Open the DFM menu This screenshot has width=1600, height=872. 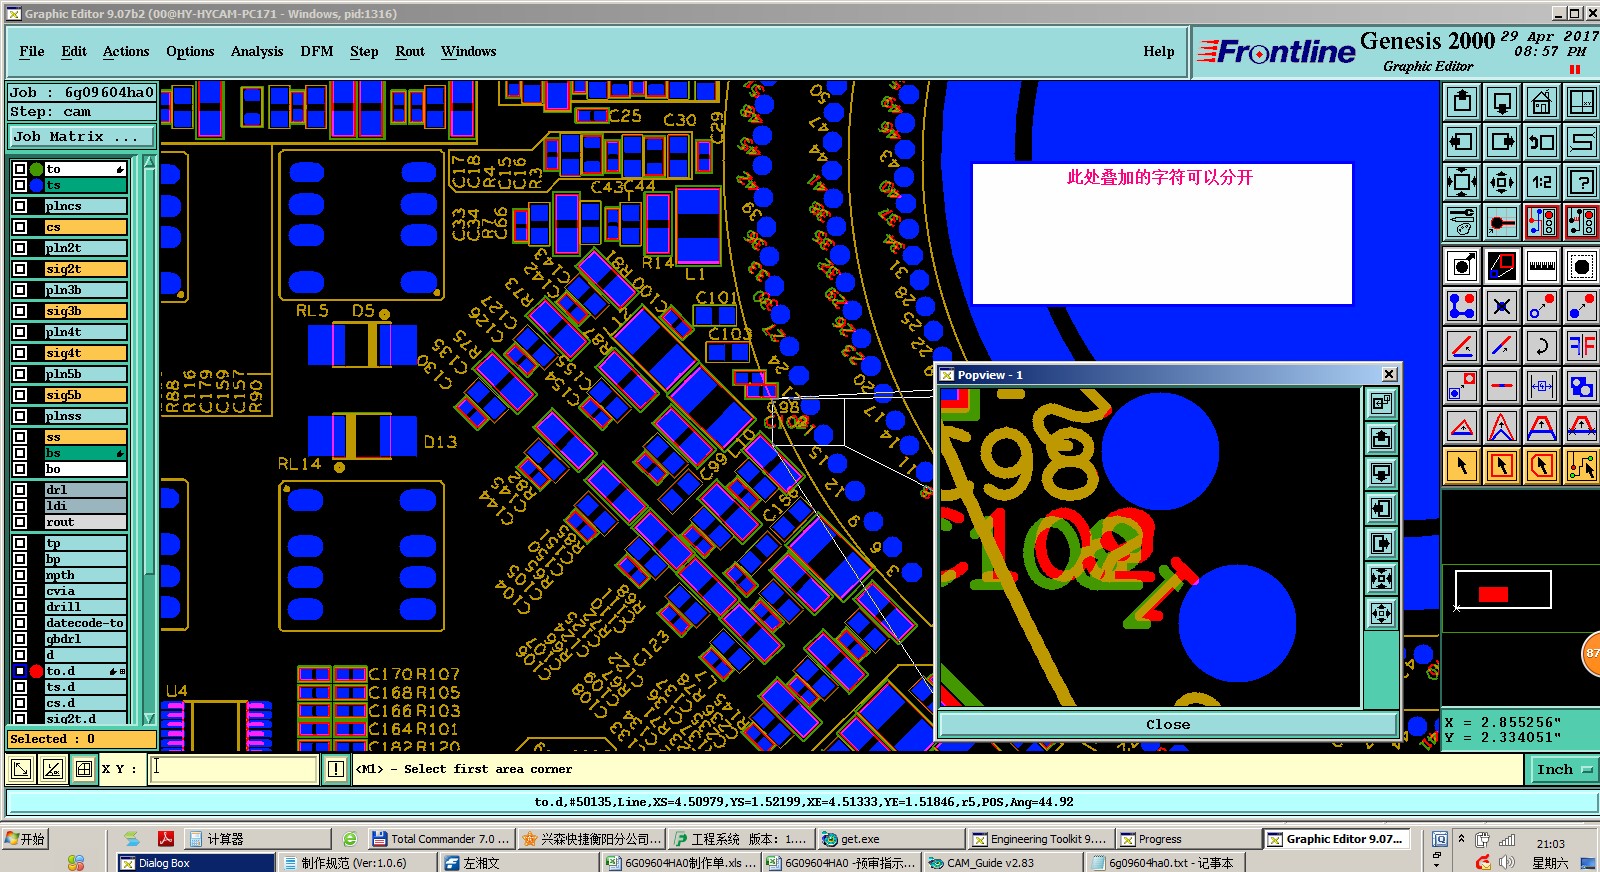[317, 51]
